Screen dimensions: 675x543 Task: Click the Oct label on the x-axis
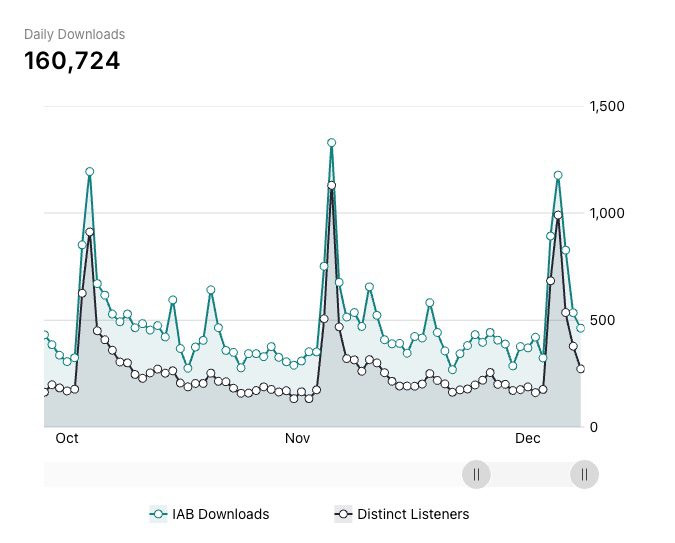pos(67,438)
